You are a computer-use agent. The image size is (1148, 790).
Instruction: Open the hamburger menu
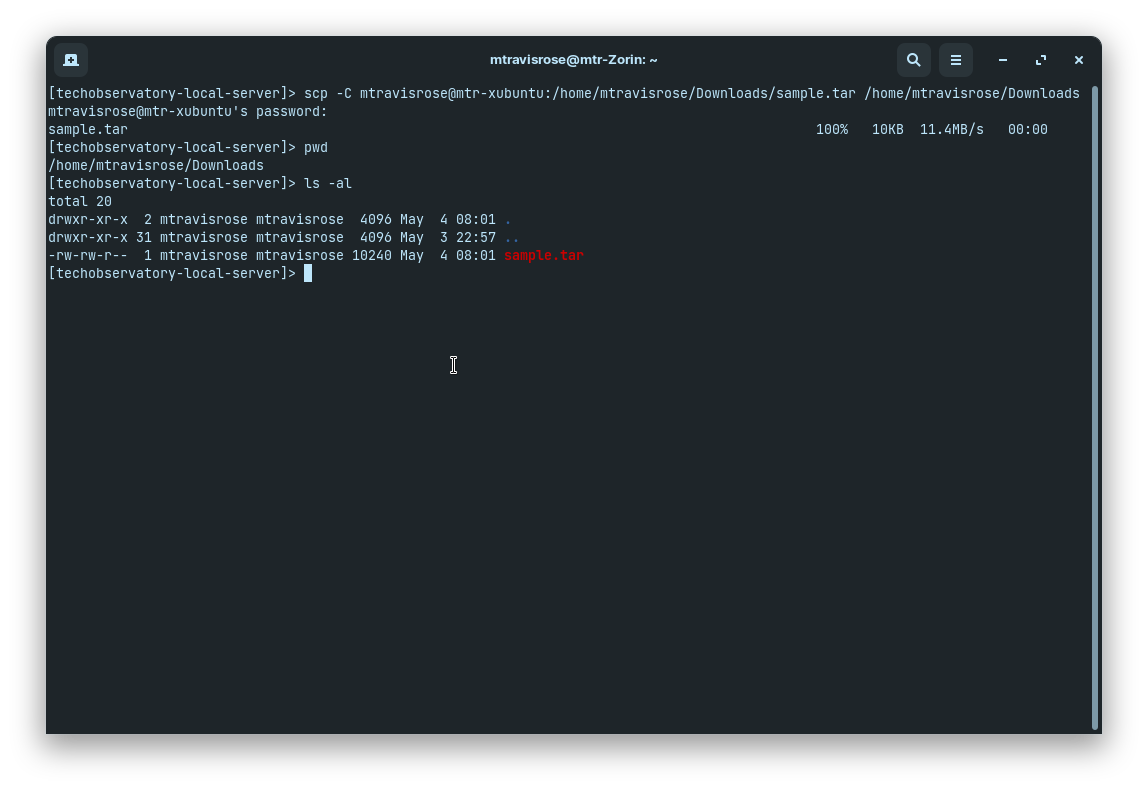[x=956, y=60]
